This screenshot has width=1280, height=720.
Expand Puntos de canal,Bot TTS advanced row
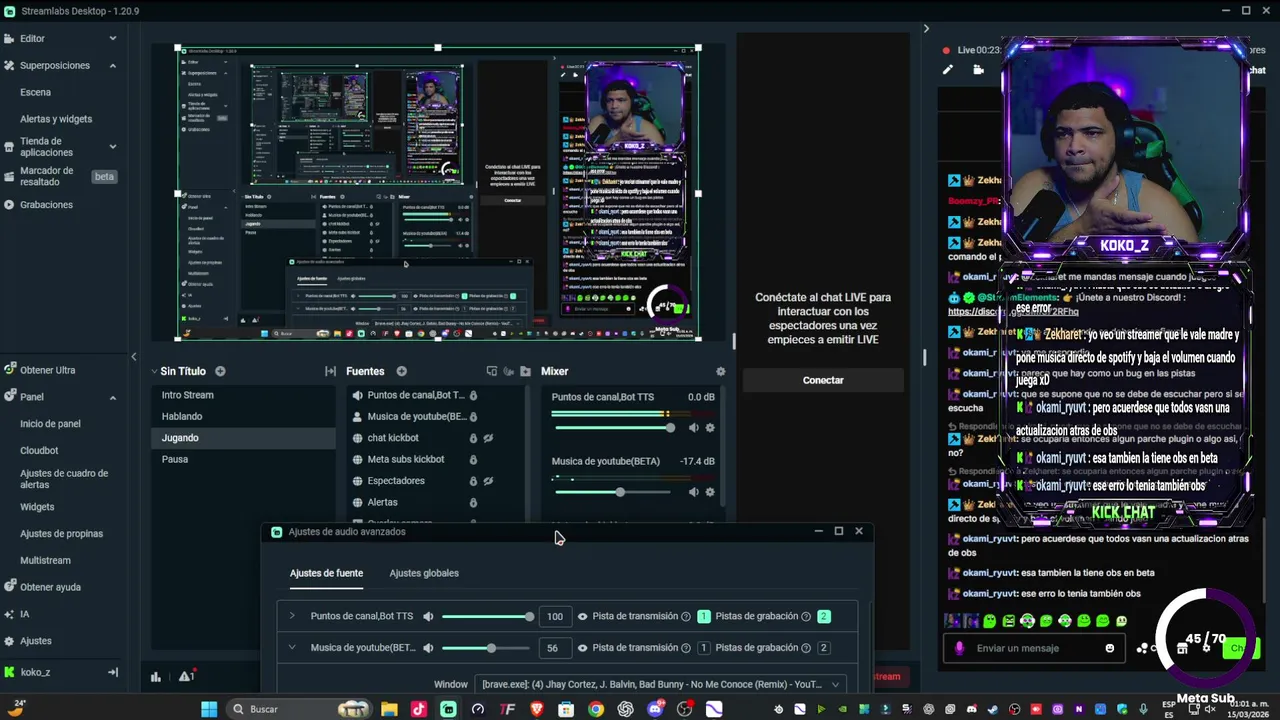point(292,616)
